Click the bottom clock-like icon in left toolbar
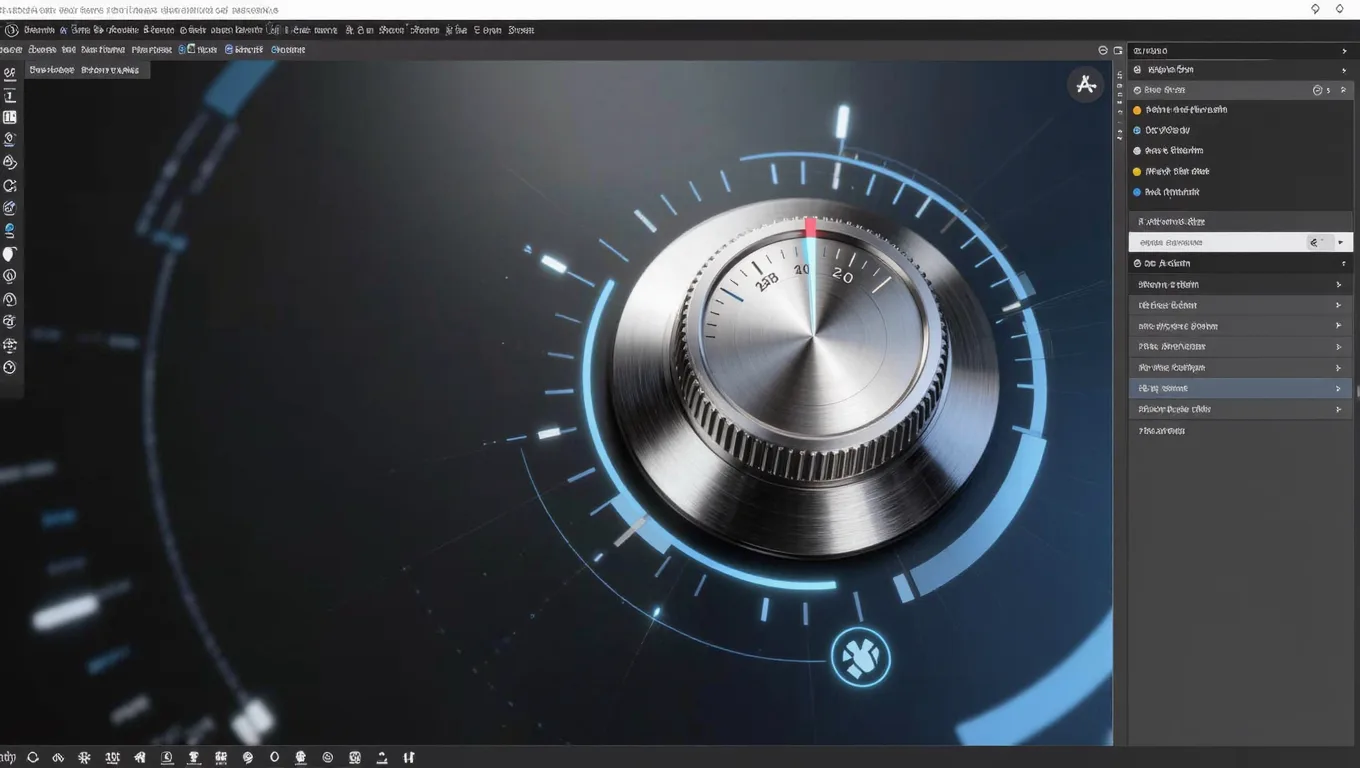Viewport: 1360px width, 768px height. [10, 367]
